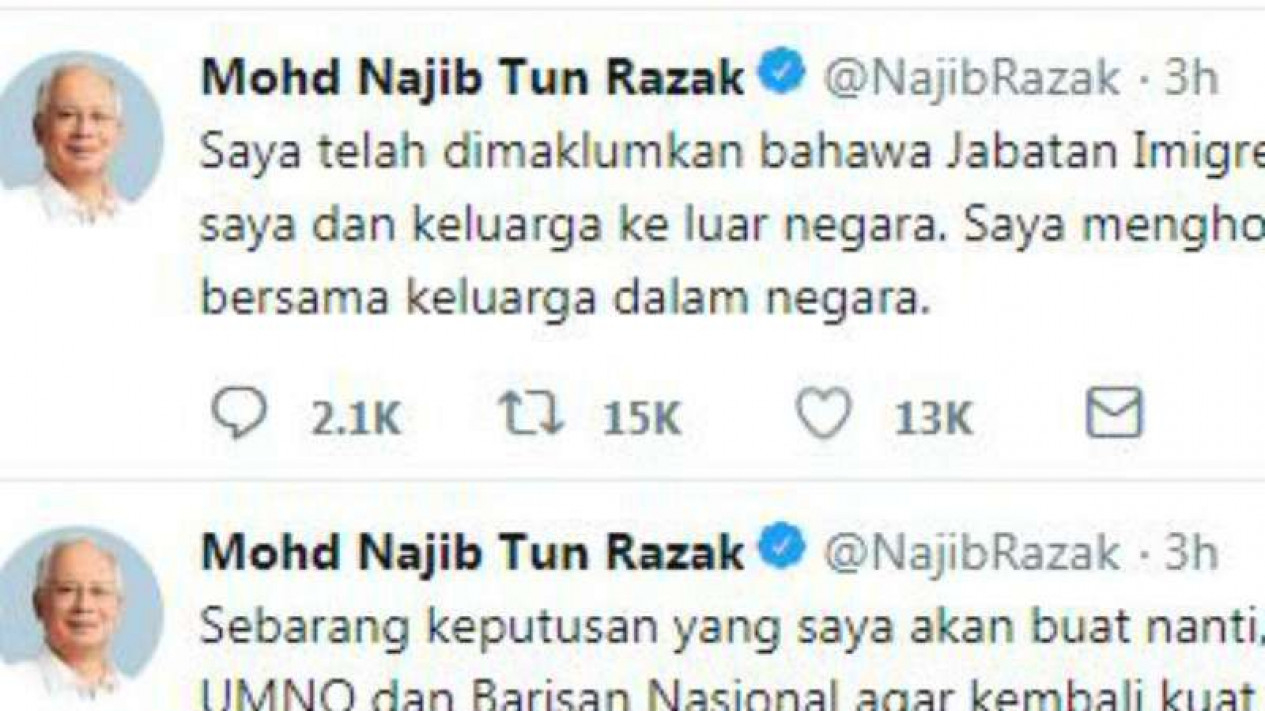Screen dimensions: 1265x711
Task: Click the retweet icon on first tweet
Action: [531, 414]
